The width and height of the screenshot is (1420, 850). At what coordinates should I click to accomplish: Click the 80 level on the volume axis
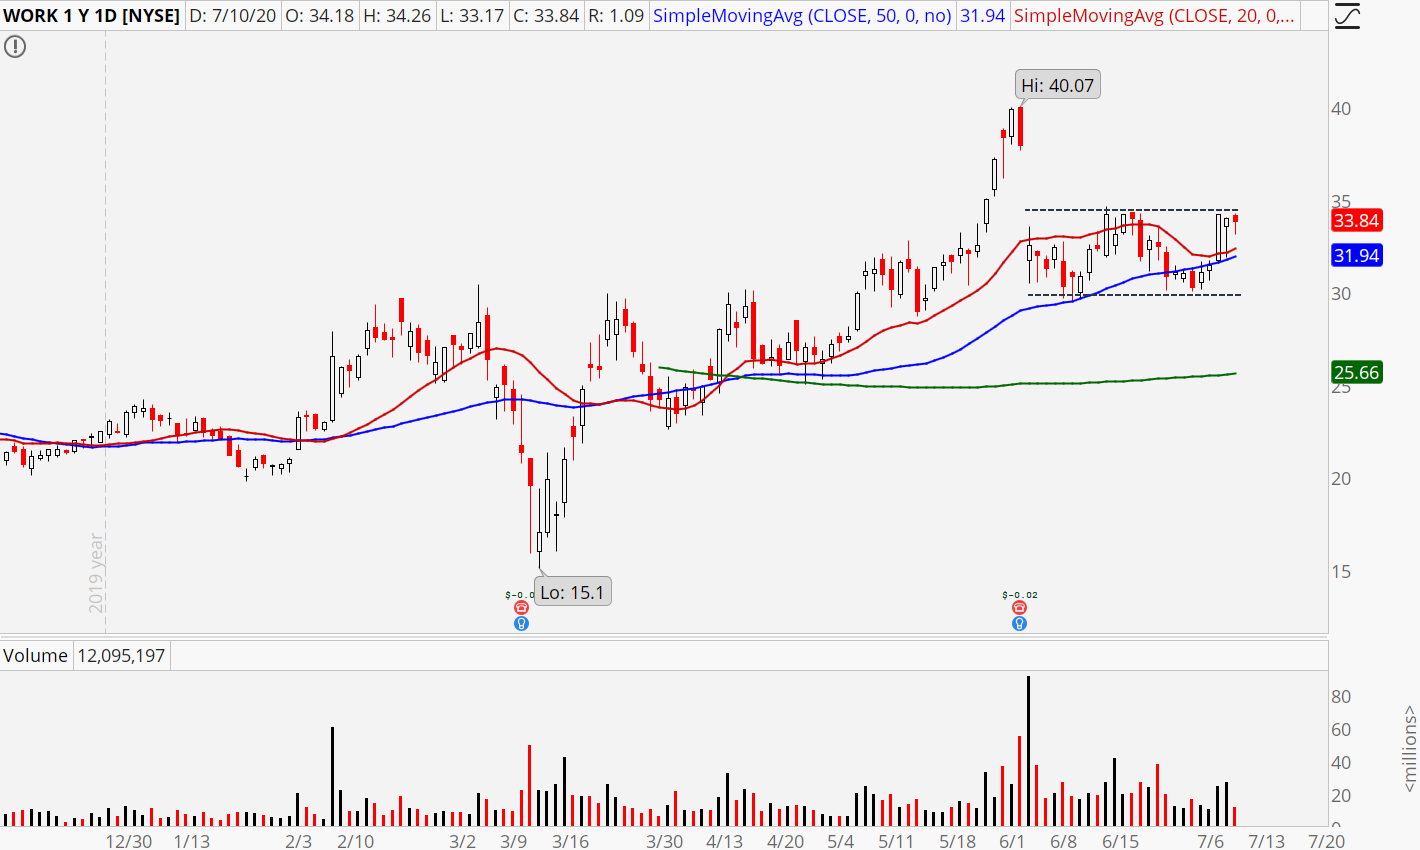click(x=1341, y=697)
